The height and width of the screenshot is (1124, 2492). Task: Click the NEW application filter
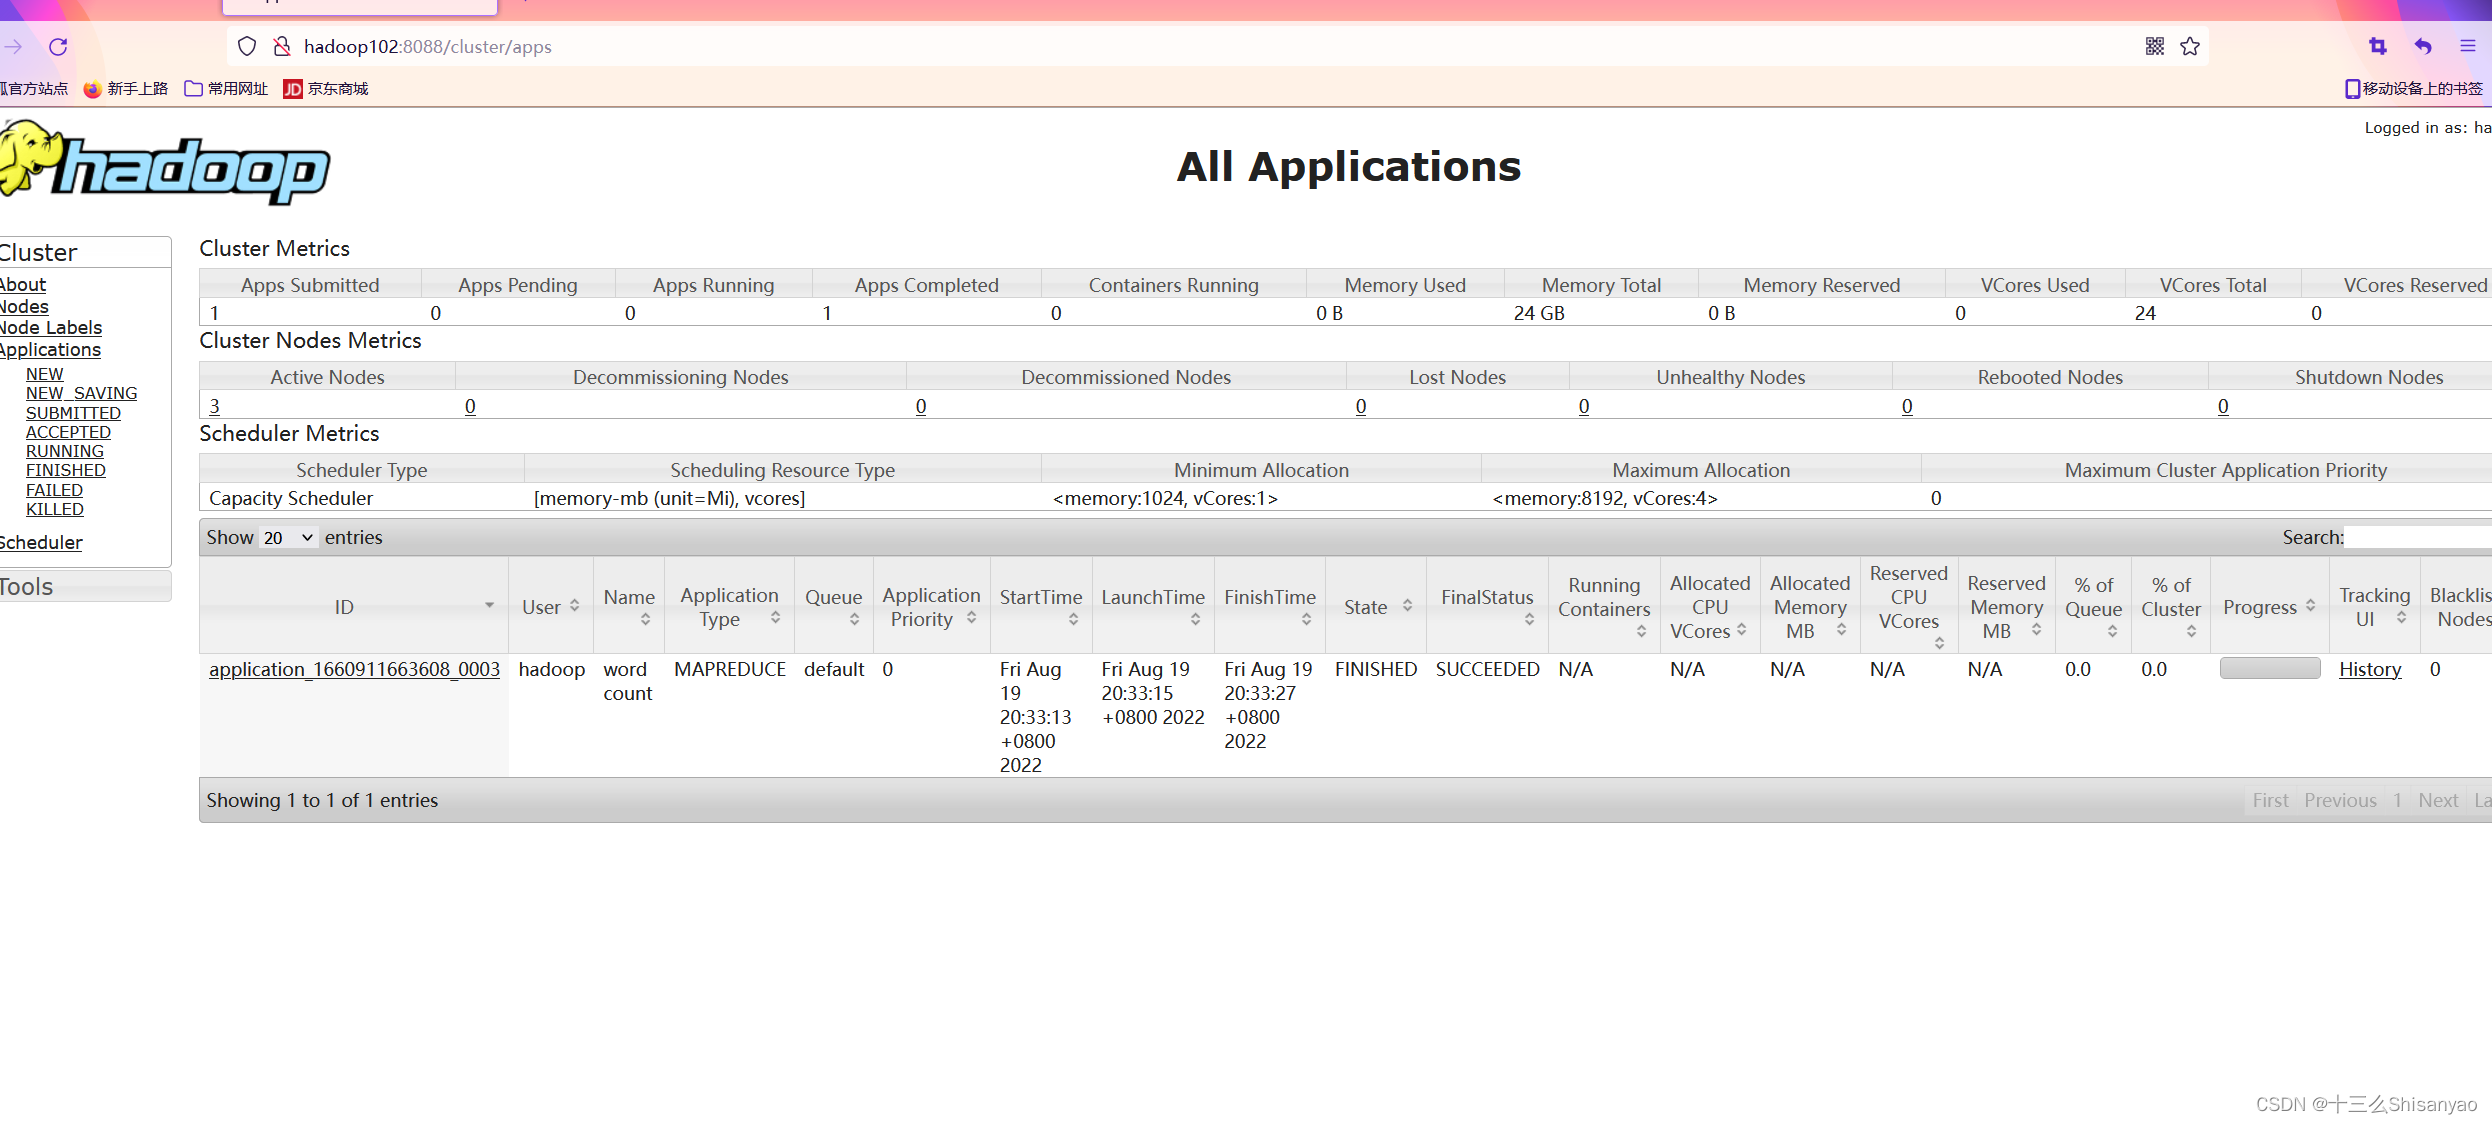(x=43, y=372)
